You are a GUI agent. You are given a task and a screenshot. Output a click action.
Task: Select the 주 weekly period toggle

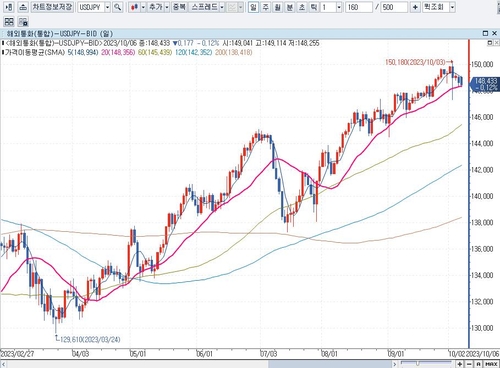click(265, 7)
